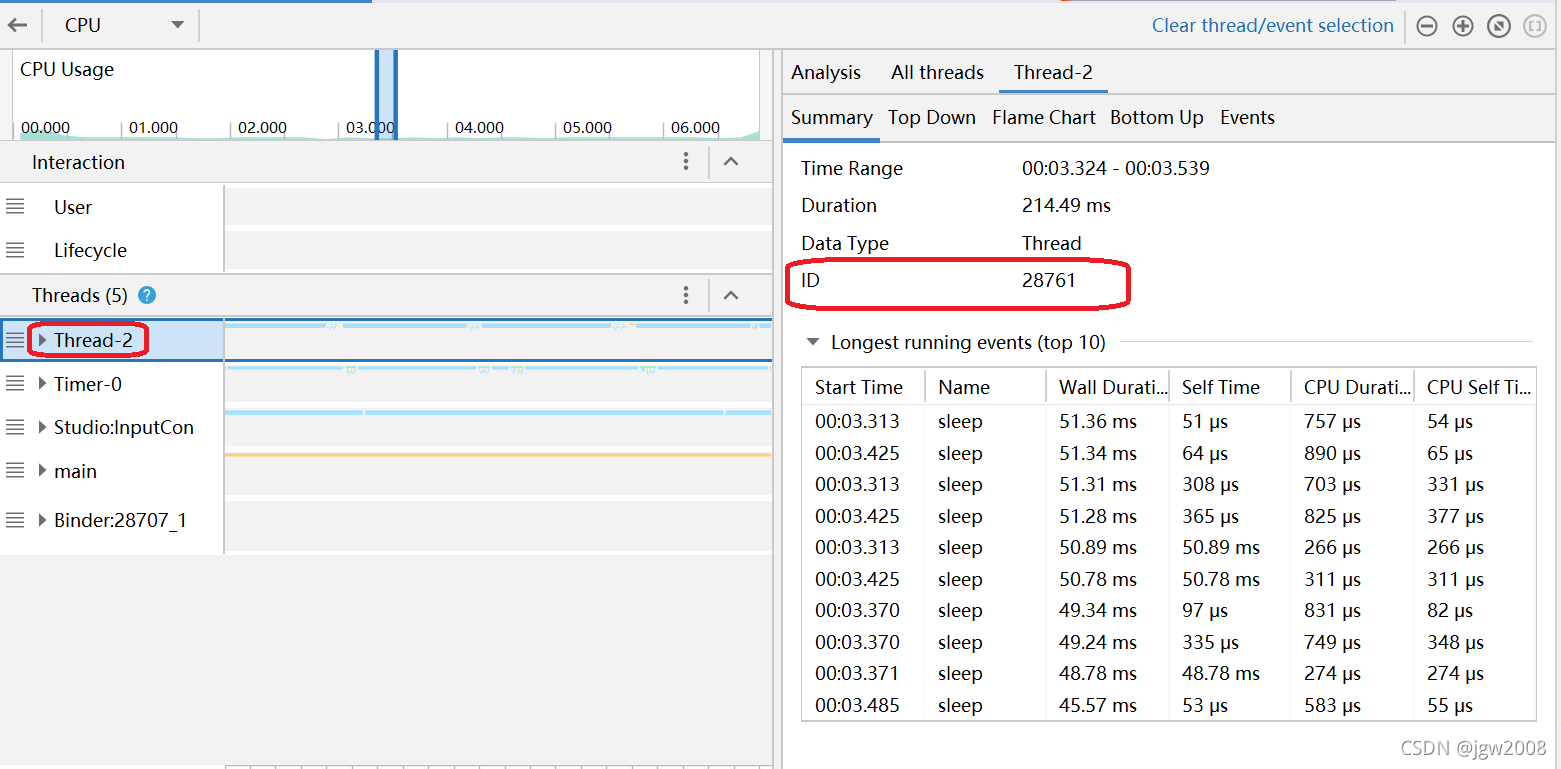The image size is (1561, 769).
Task: Grab the Studio:InputCon row drag handle
Action: 15,427
